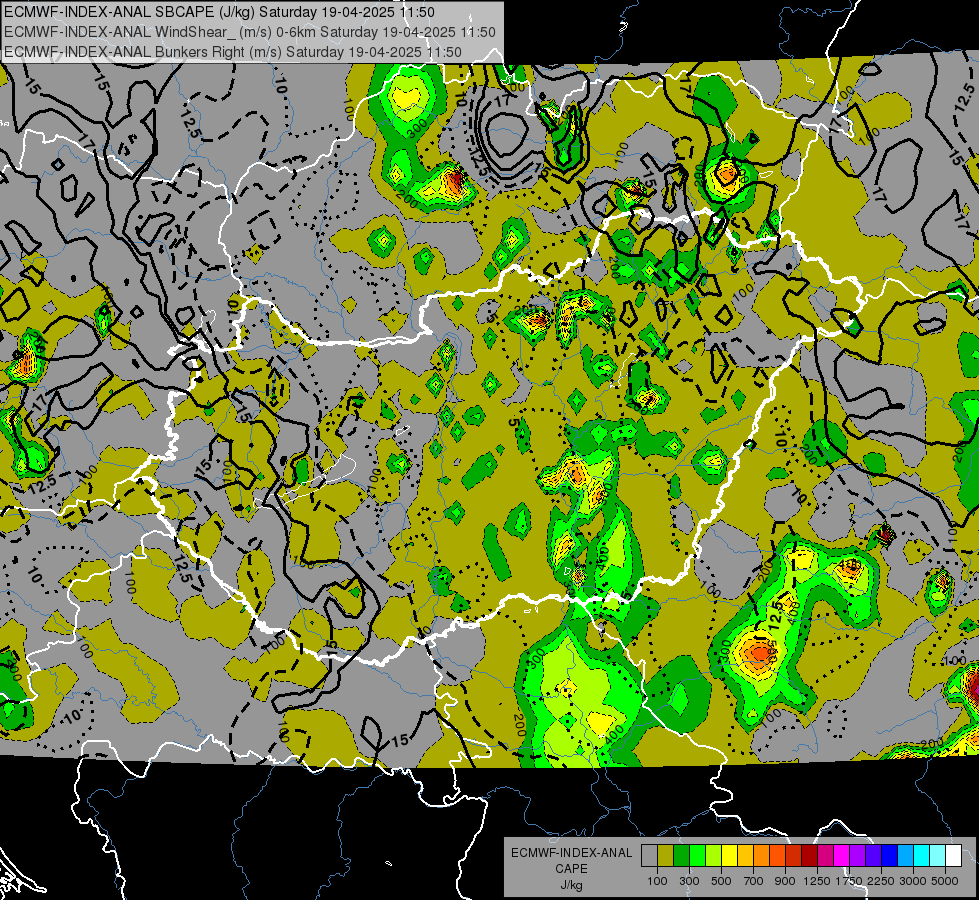Click the purple swatch right of 1750

(858, 856)
